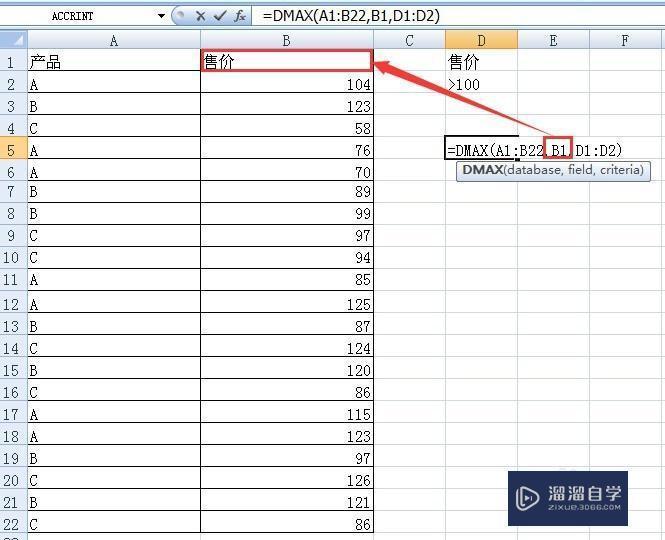Open Insert Function with the fx icon
Viewport: 665px width, 540px height.
pos(240,16)
